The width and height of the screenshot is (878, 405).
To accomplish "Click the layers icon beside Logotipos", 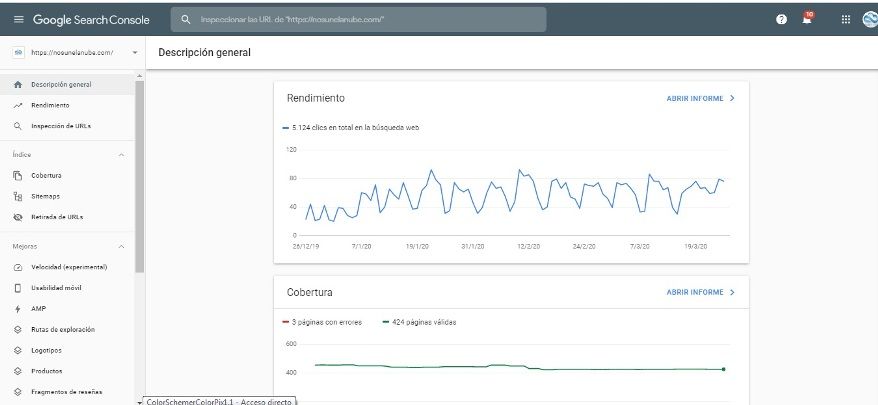I will [x=18, y=351].
